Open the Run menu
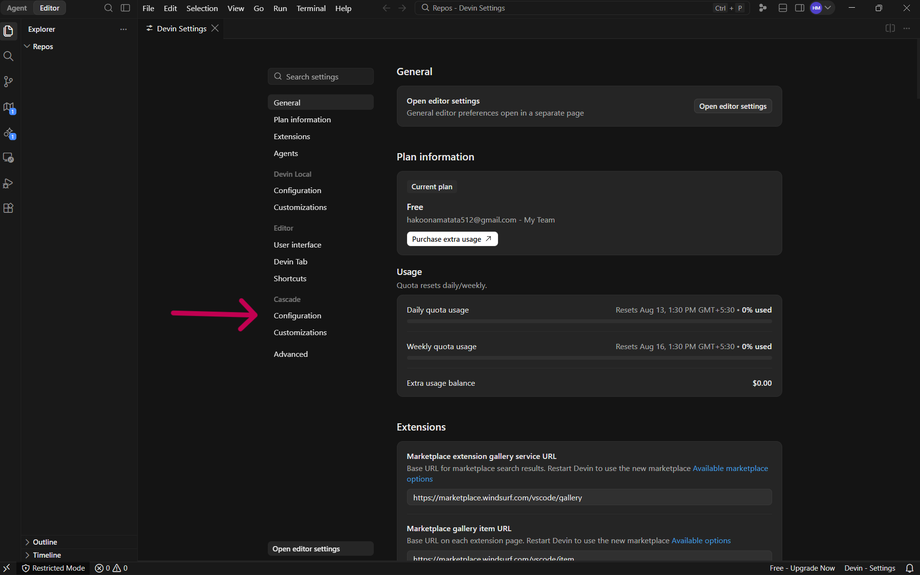920x575 pixels. point(280,8)
